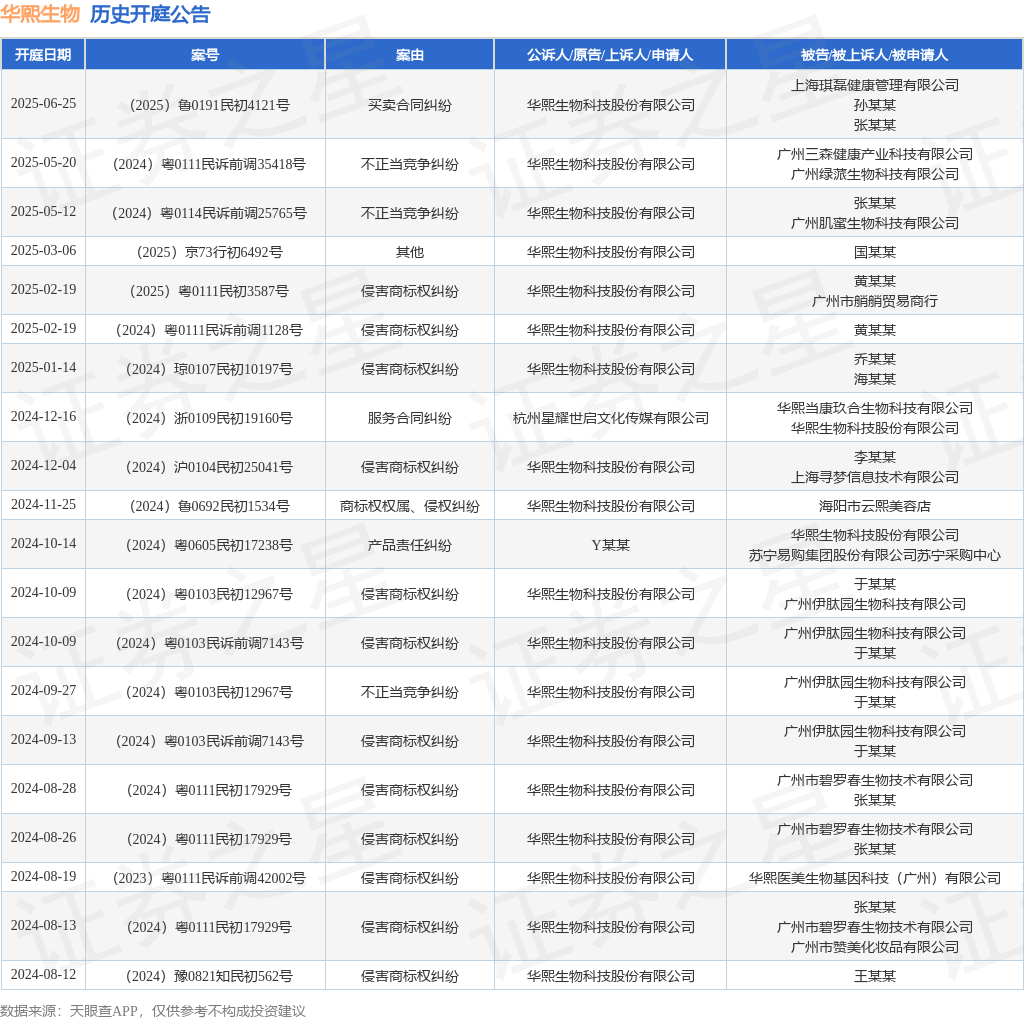
Task: Click defendant 海某某
Action: point(874,379)
